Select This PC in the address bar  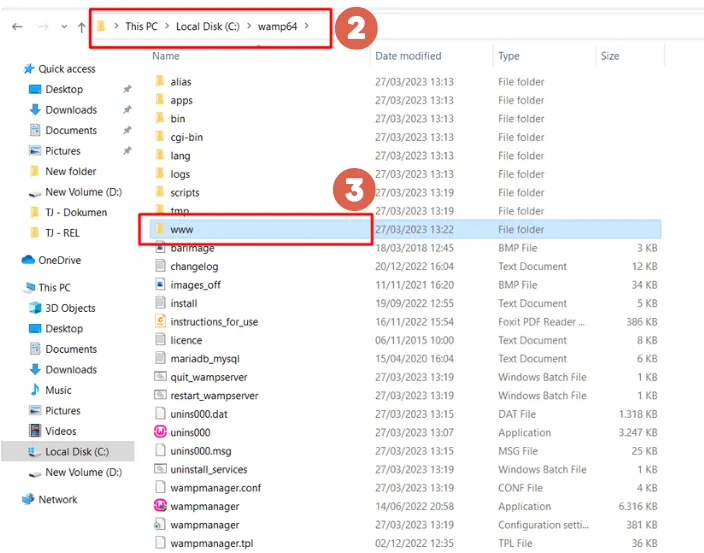(141, 26)
